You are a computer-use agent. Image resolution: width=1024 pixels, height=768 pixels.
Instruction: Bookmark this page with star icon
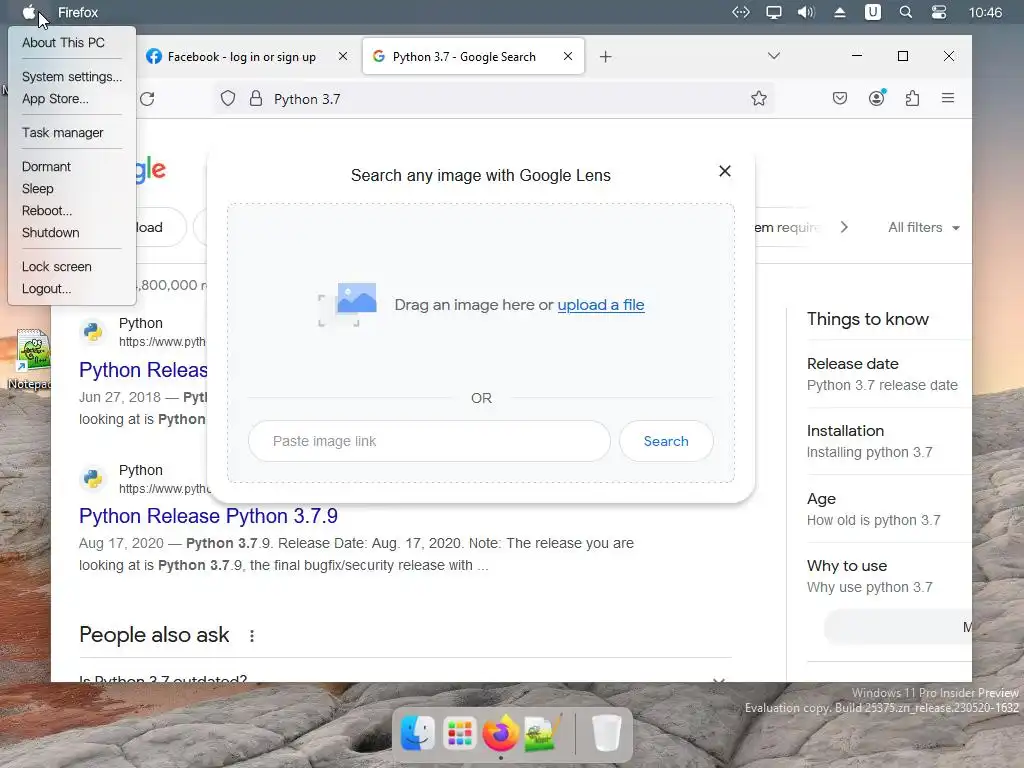759,99
